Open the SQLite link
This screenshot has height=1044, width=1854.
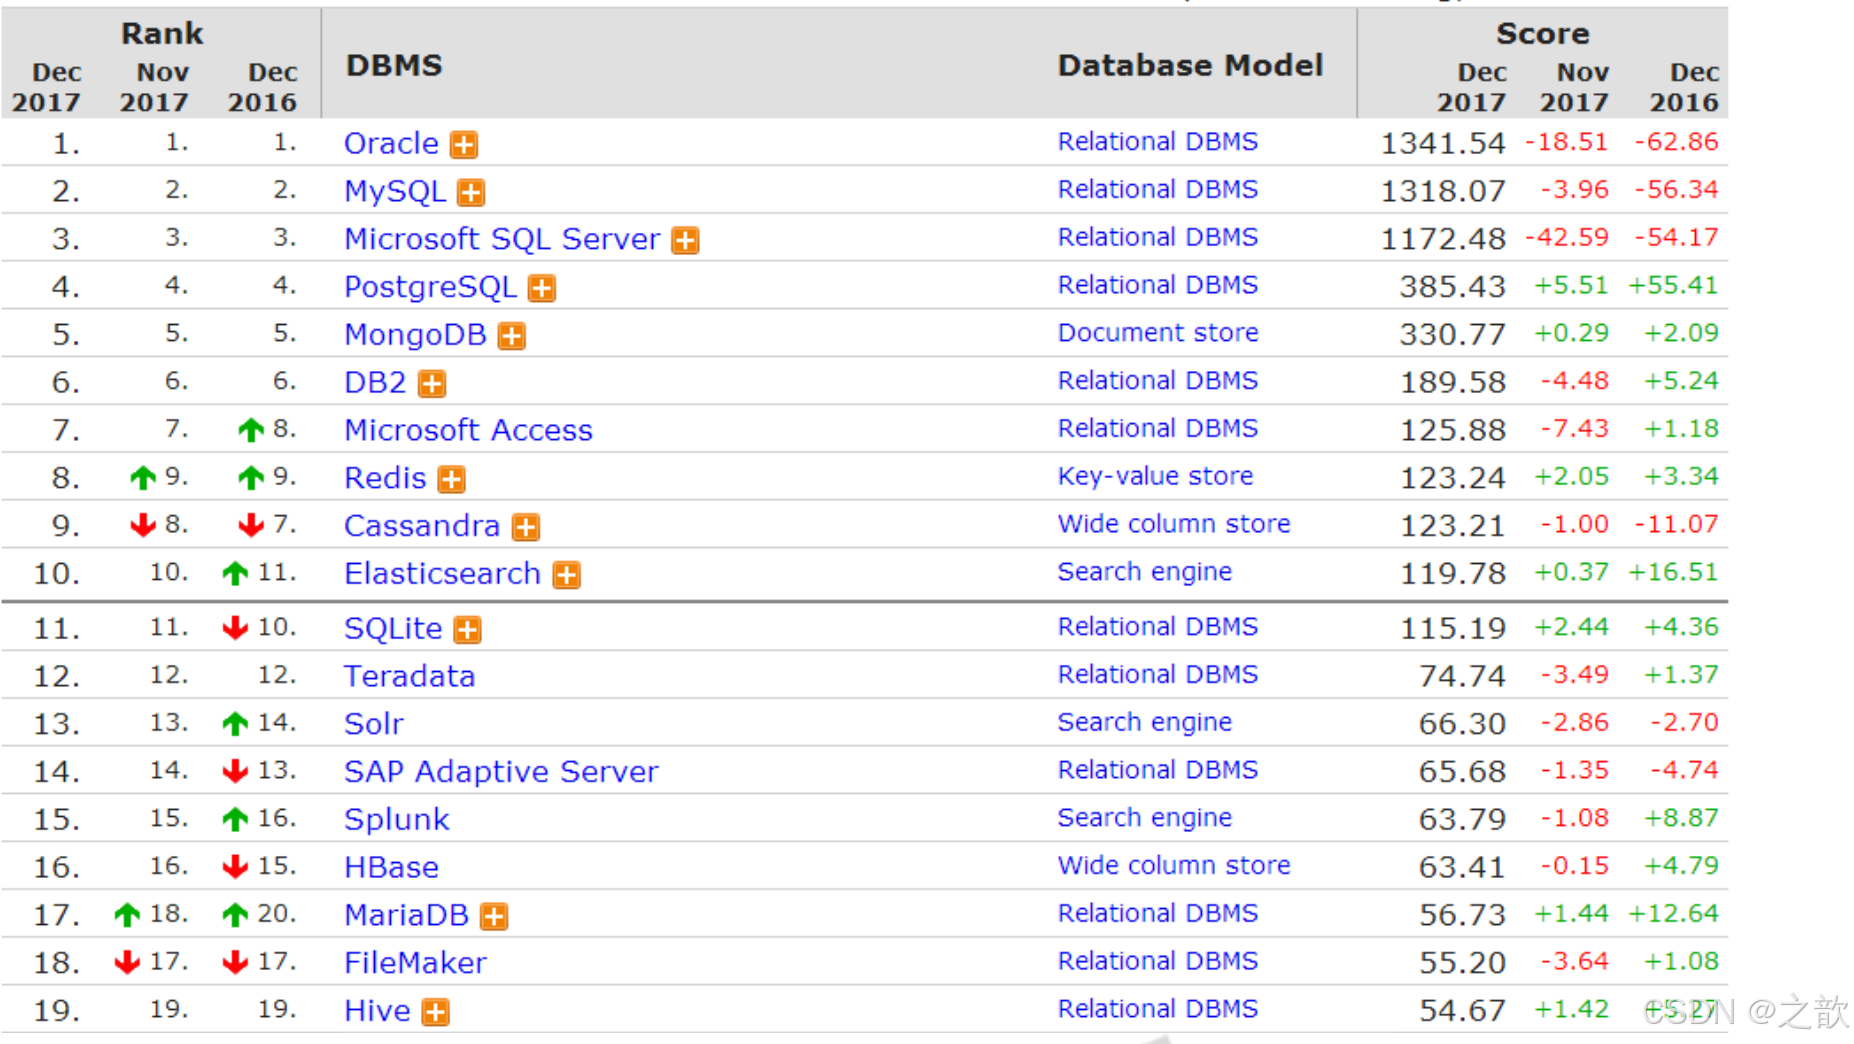(393, 629)
